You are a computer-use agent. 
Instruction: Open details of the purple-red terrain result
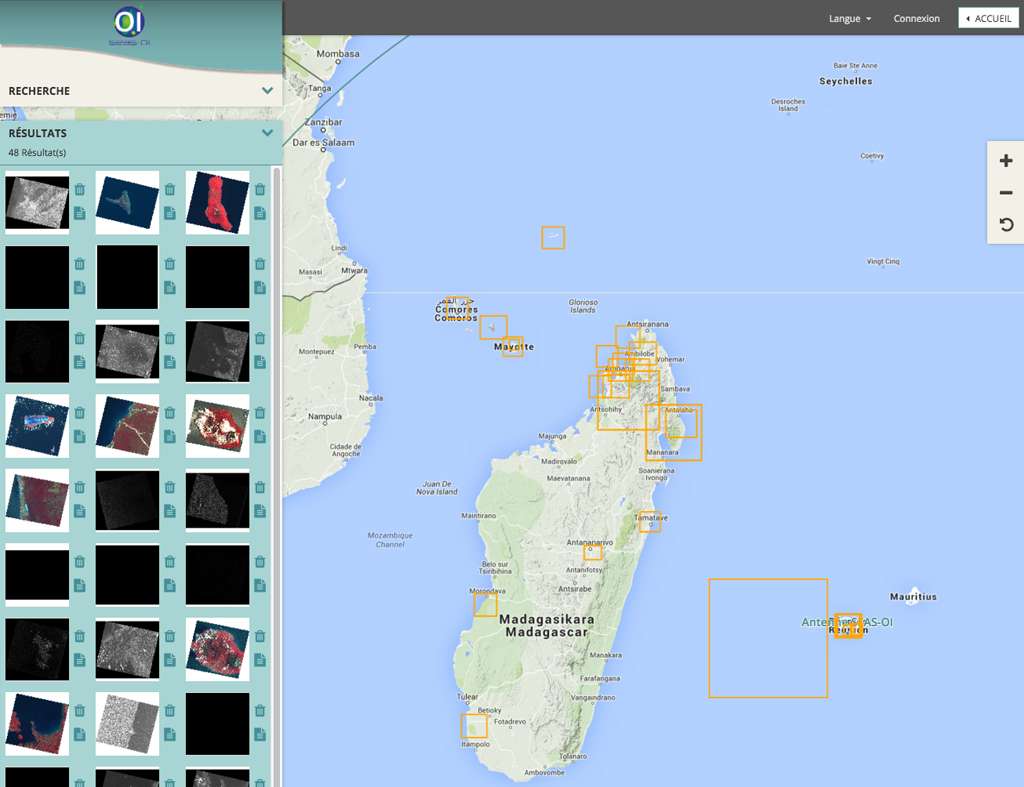click(80, 511)
